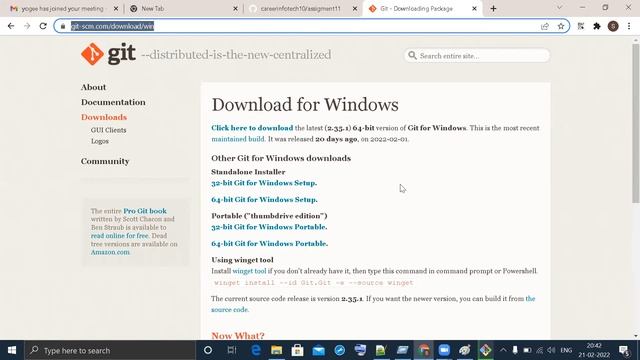View site info via the padlock icon
This screenshot has height=360, width=640.
[63, 26]
